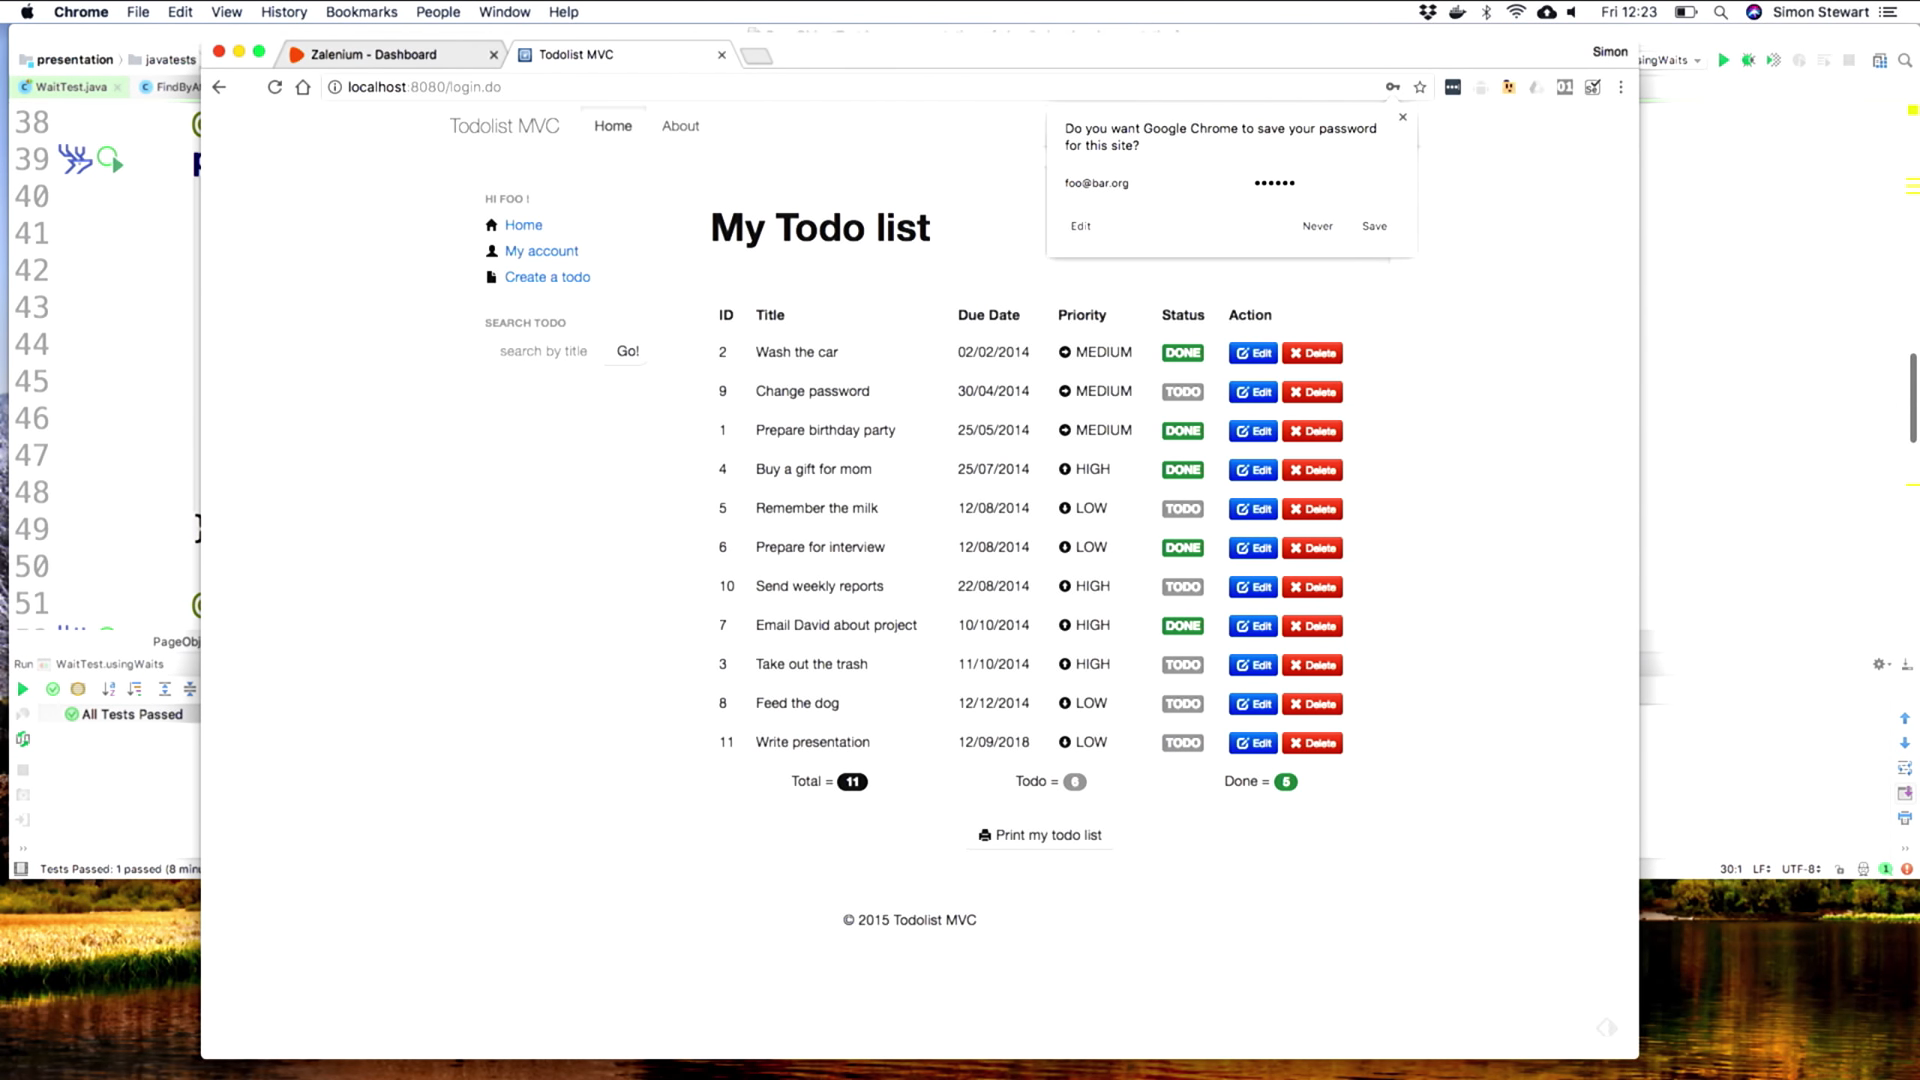Viewport: 1920px width, 1080px height.
Task: Click the My account link
Action: pyautogui.click(x=542, y=251)
